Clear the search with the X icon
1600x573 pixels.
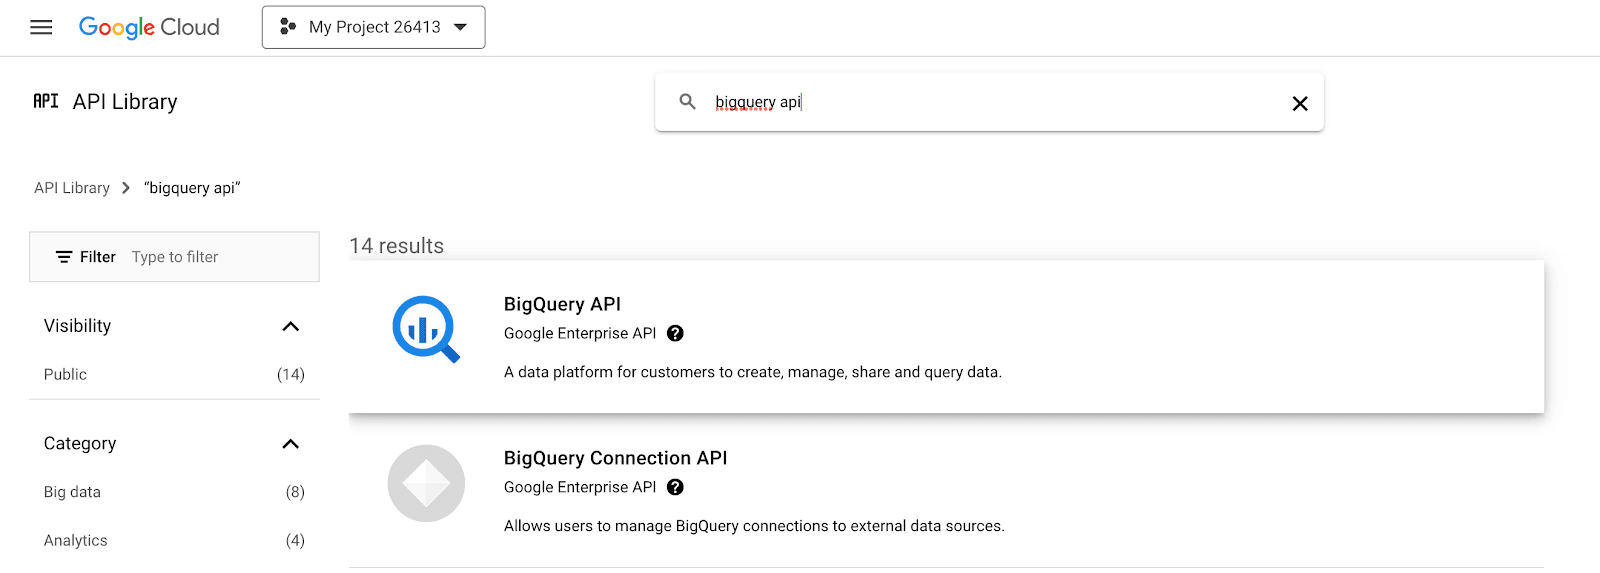(x=1300, y=103)
